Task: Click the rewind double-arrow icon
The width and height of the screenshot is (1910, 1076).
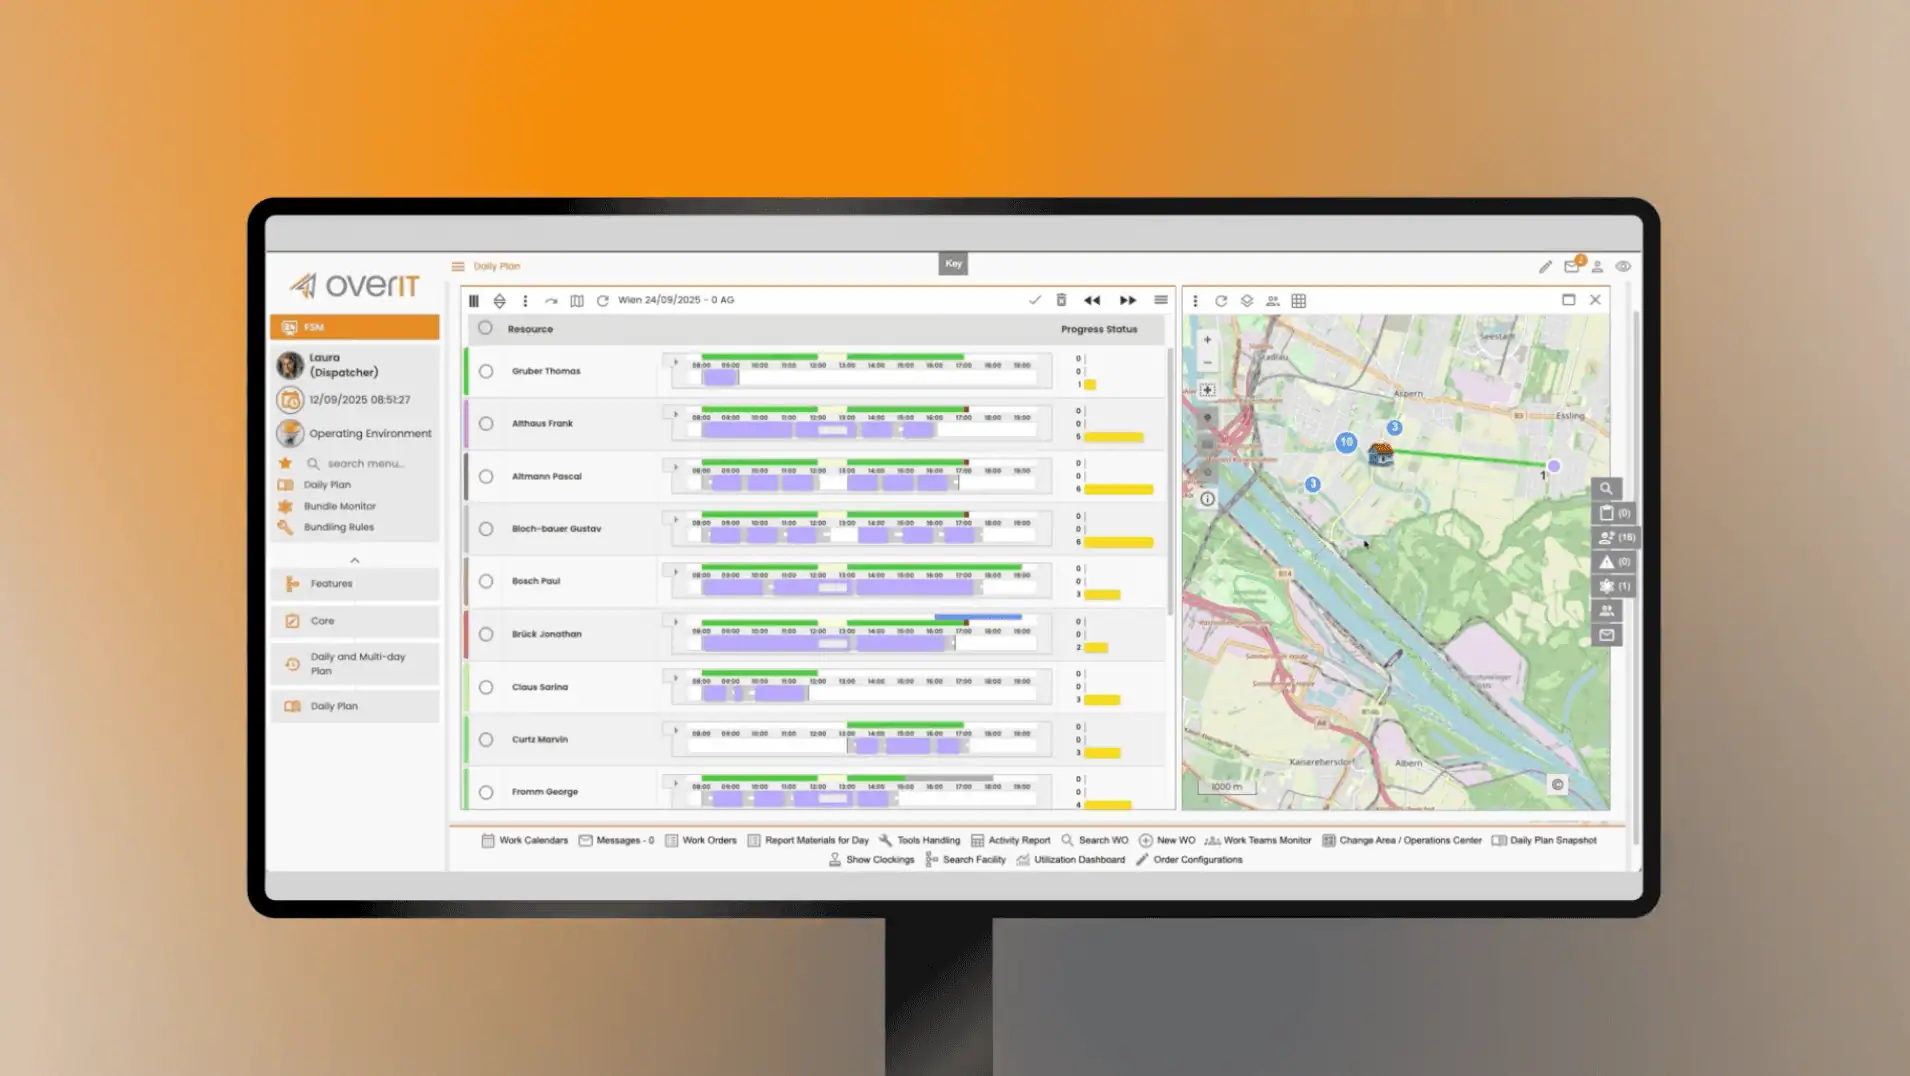Action: tap(1092, 300)
